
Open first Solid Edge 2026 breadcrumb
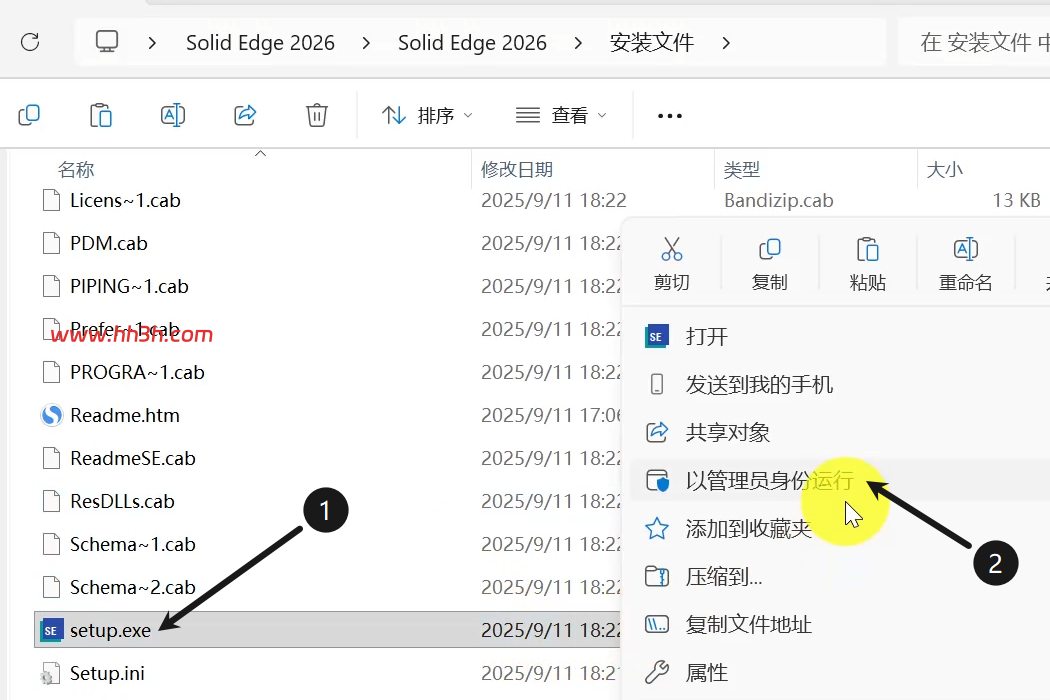[260, 43]
